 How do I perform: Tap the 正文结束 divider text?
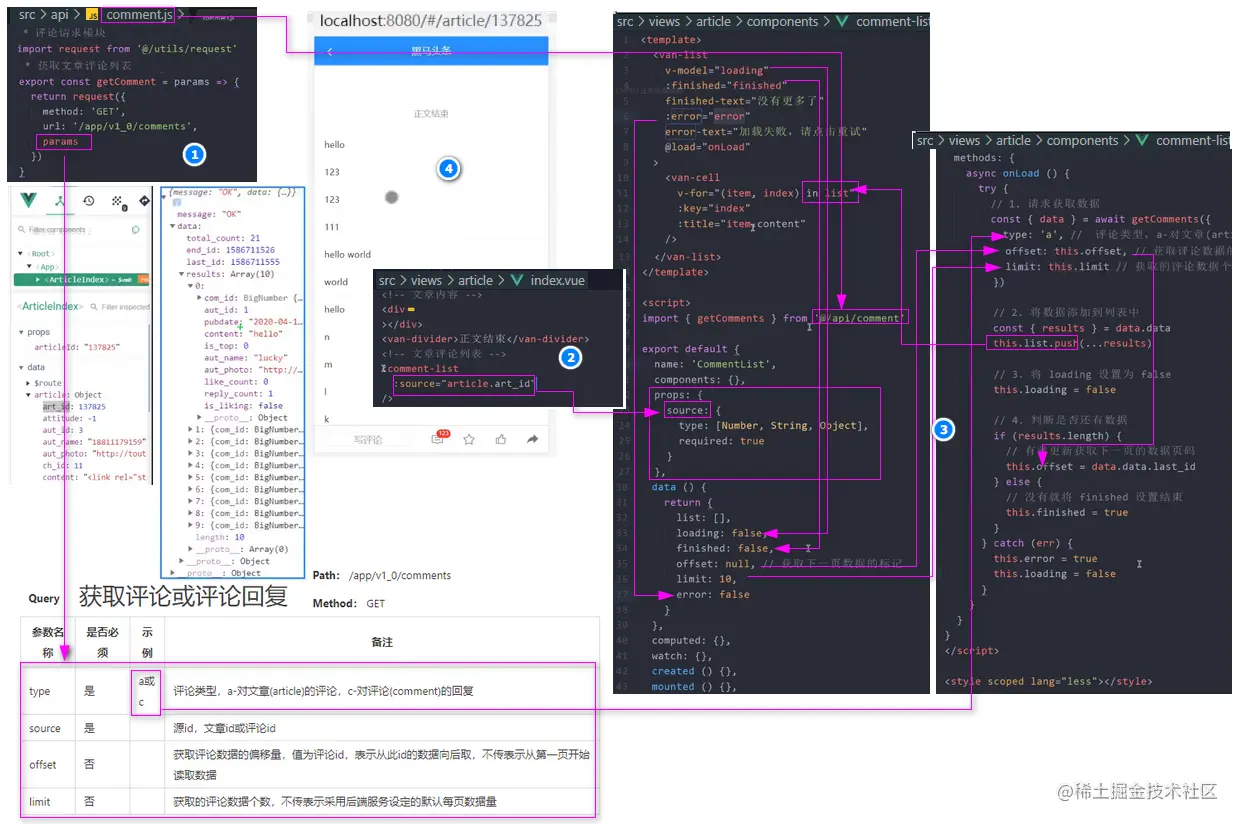tap(431, 114)
